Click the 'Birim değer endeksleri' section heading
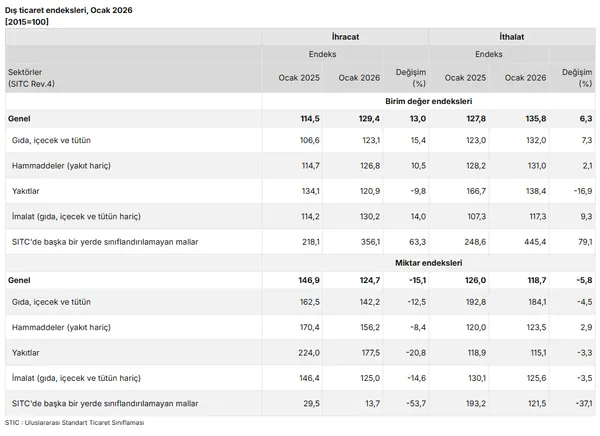 (x=428, y=101)
